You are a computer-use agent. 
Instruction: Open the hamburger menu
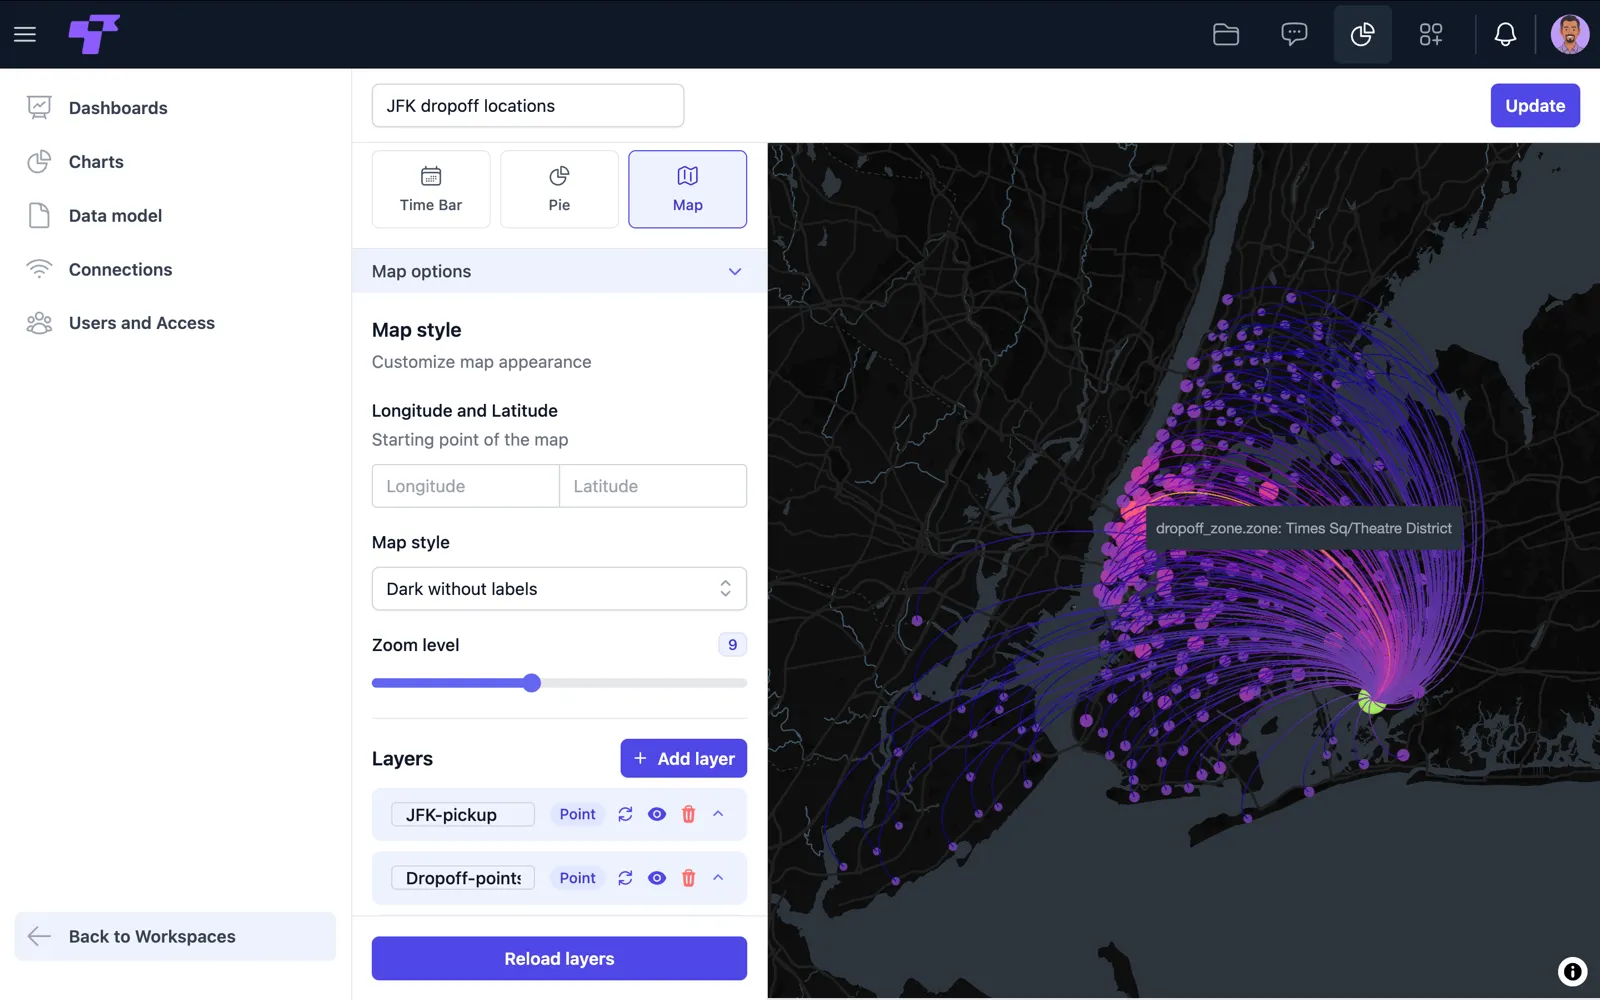pyautogui.click(x=25, y=35)
